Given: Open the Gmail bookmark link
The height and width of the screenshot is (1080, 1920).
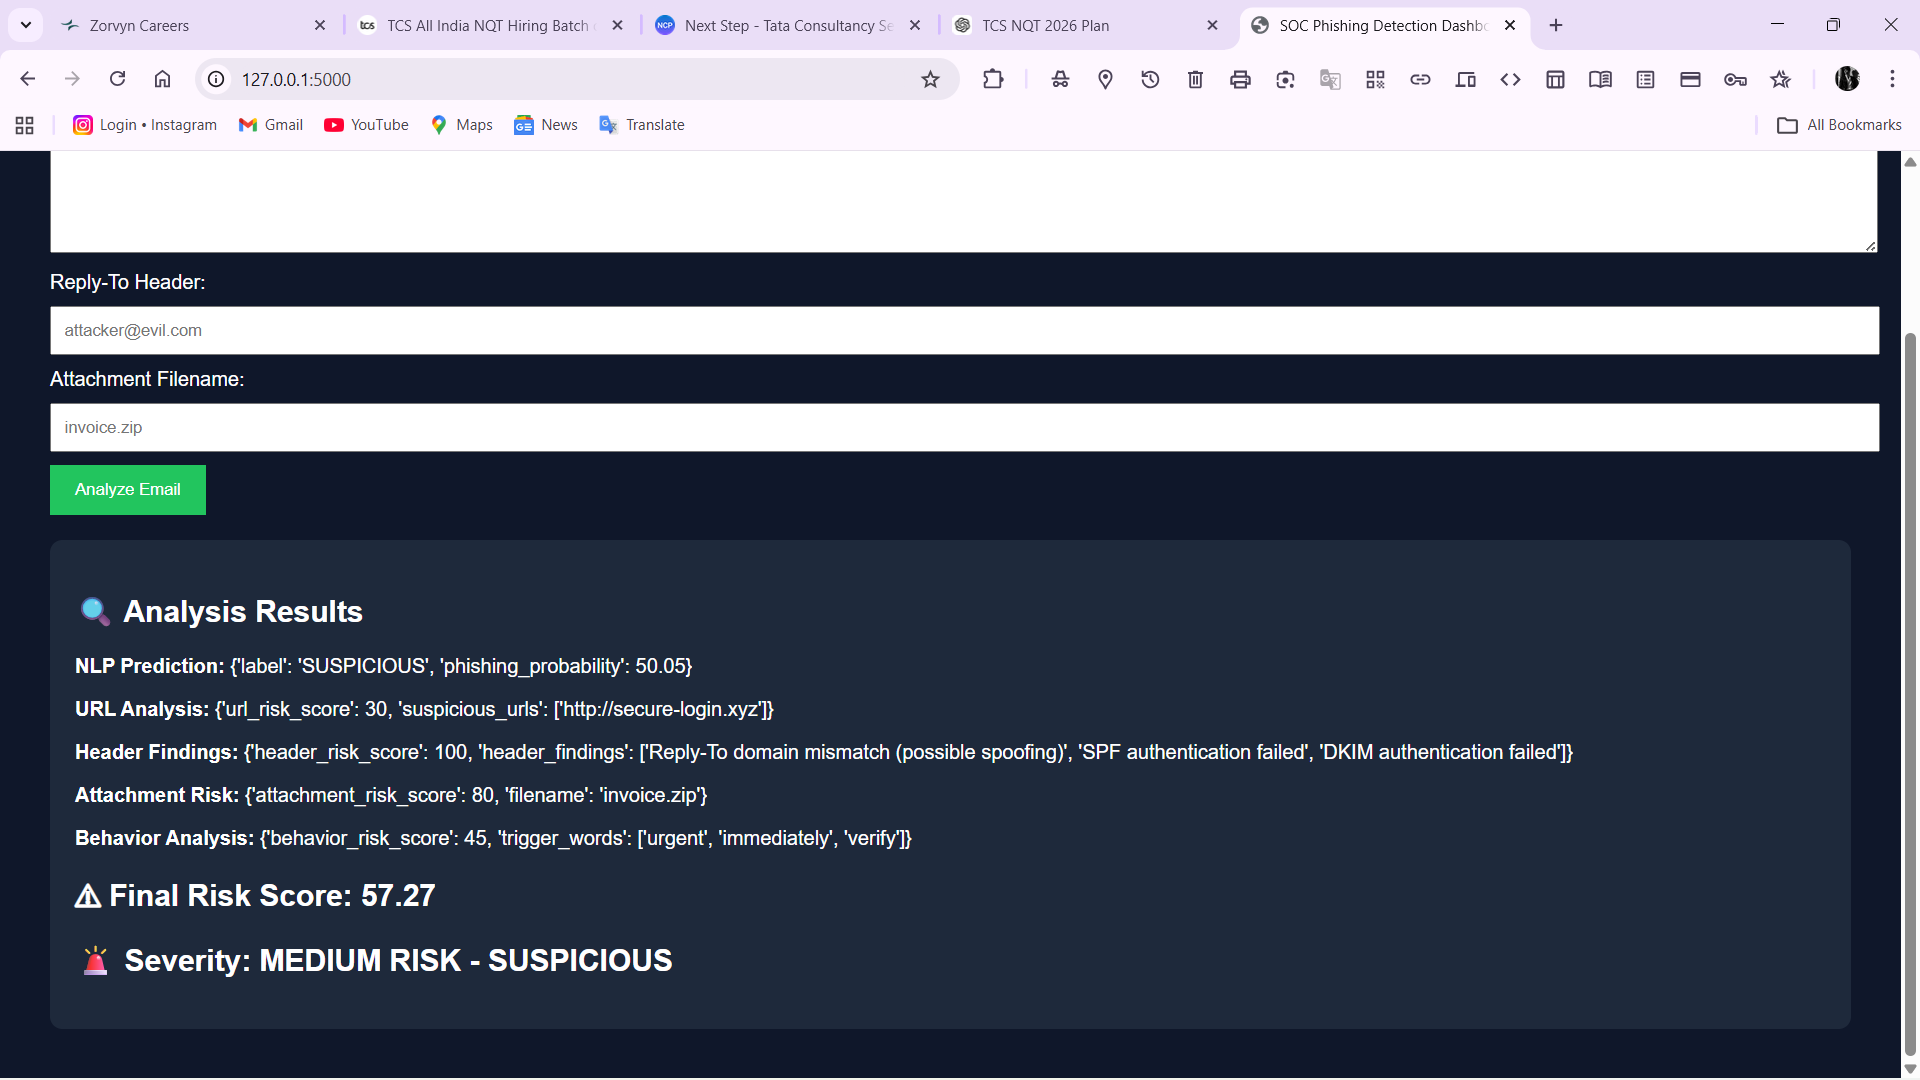Looking at the screenshot, I should (x=271, y=125).
